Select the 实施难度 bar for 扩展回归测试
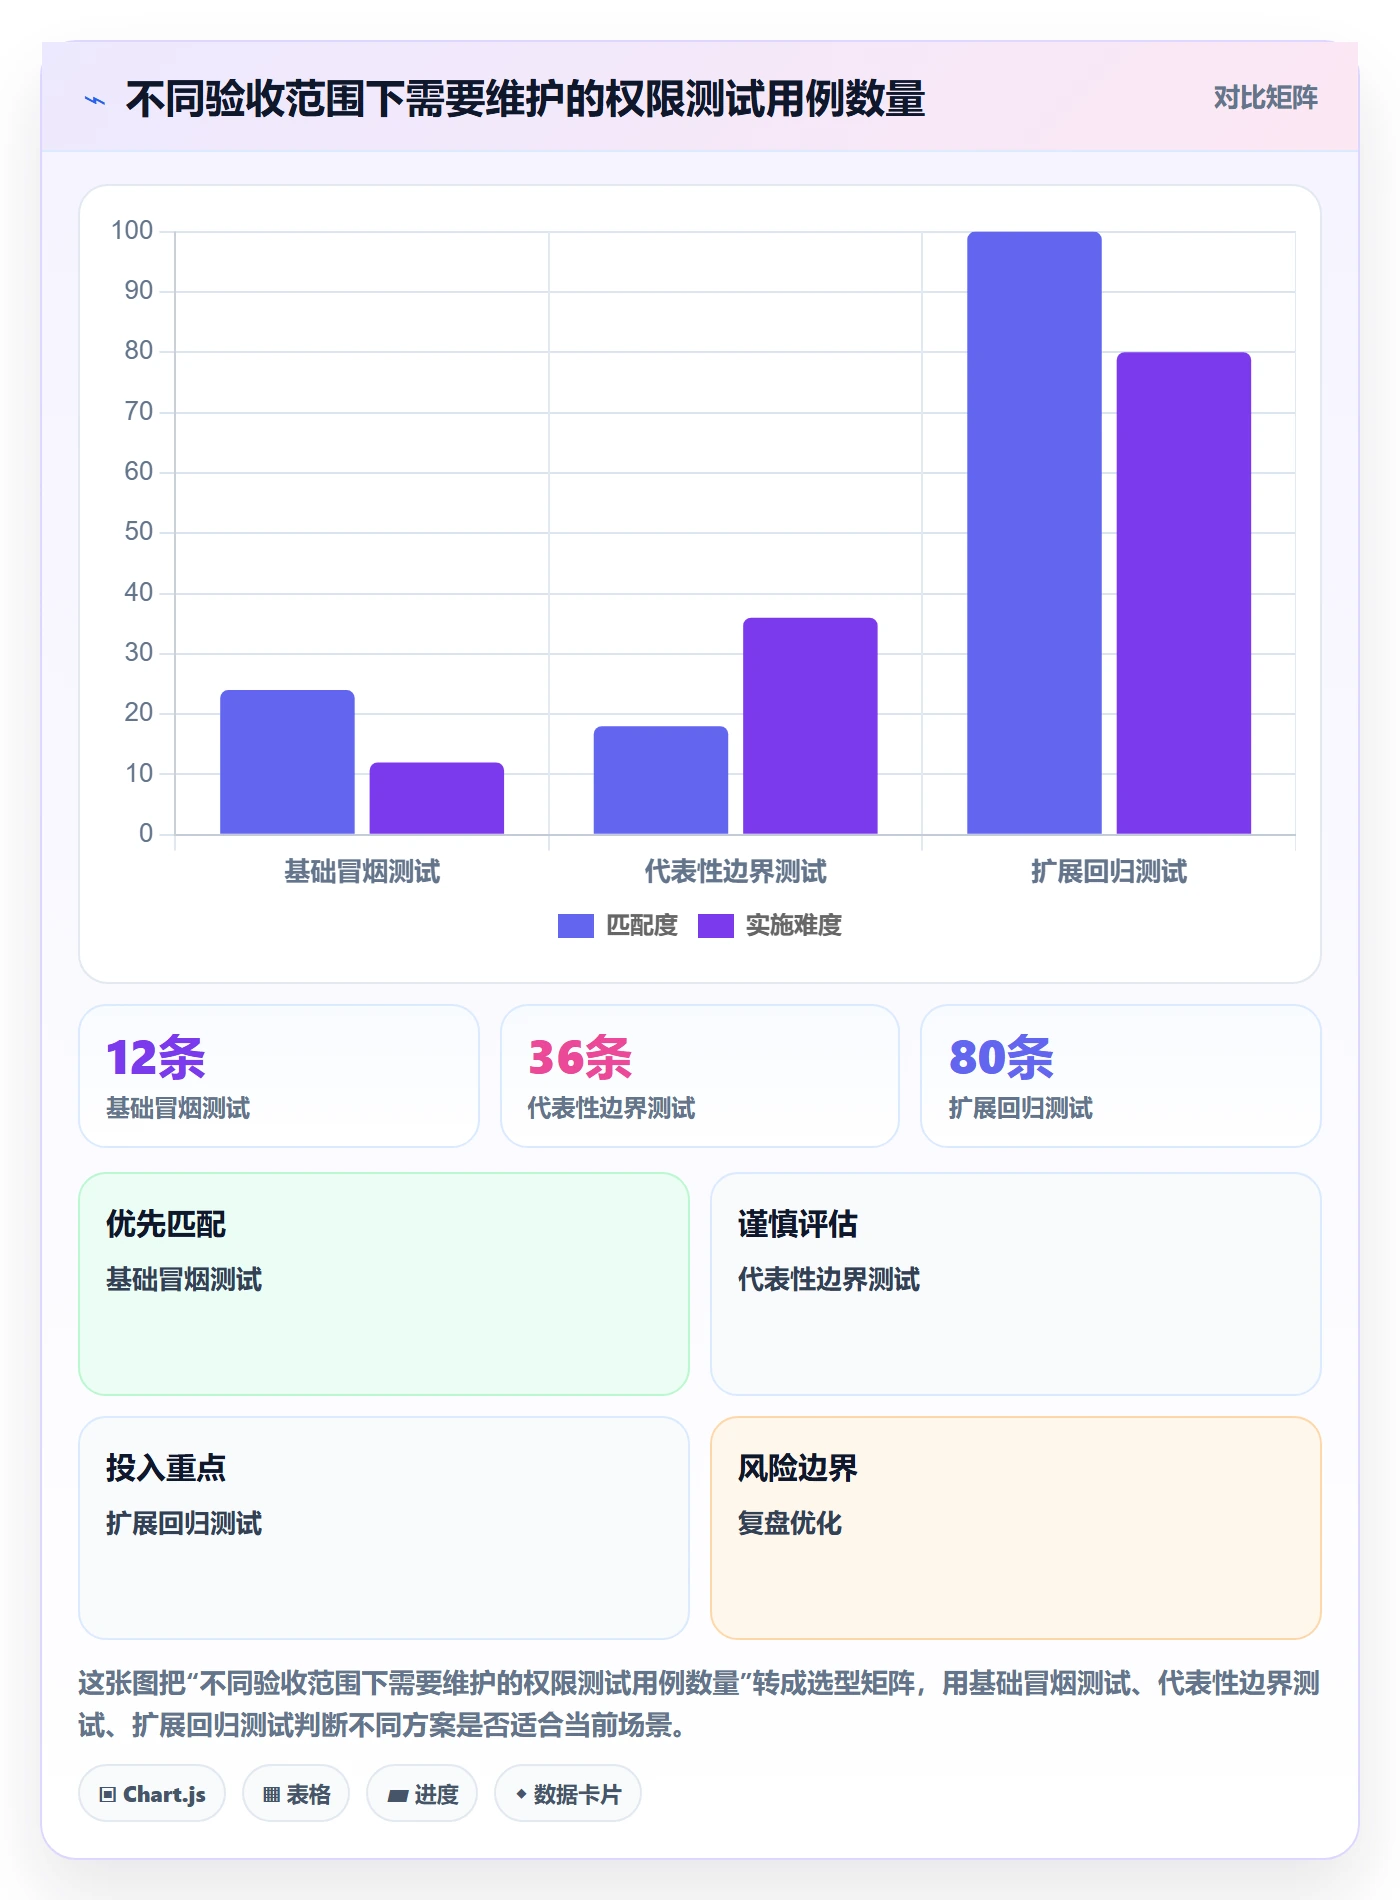The image size is (1400, 1900). (x=1184, y=593)
